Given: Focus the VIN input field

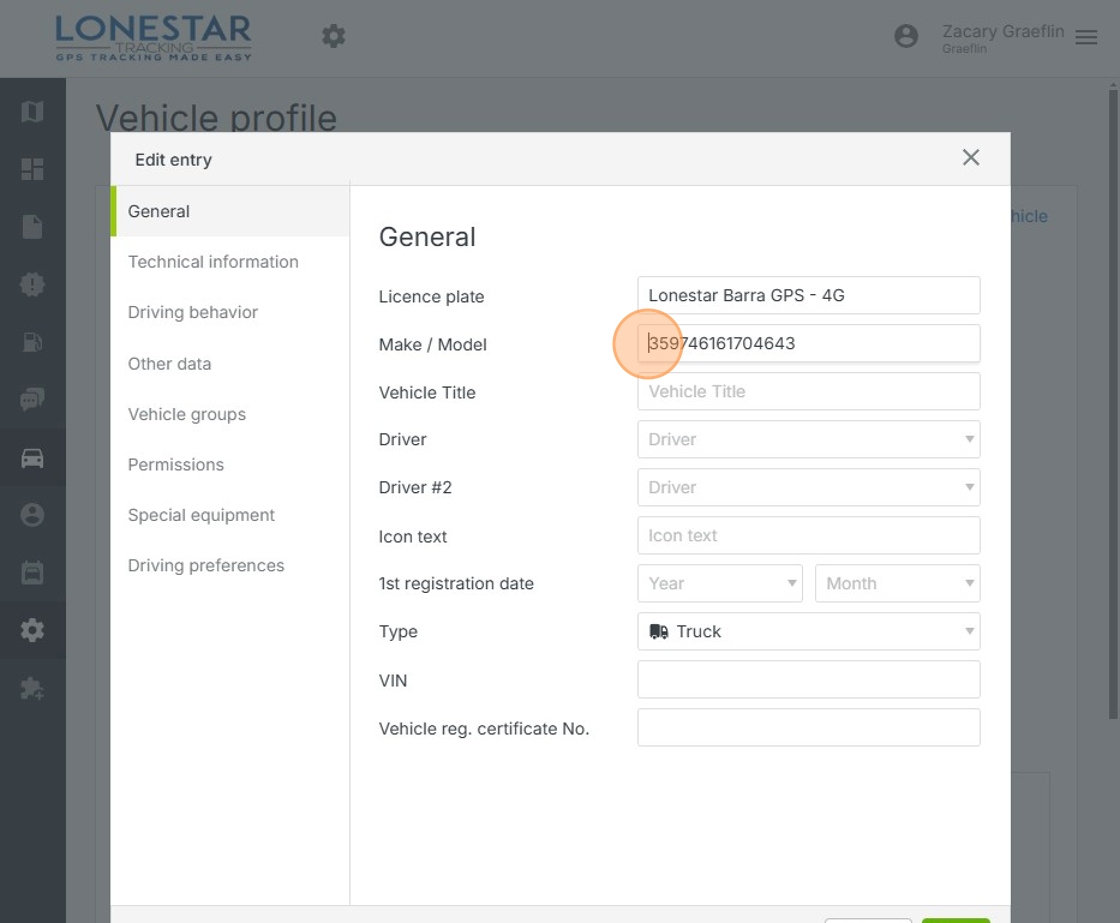Looking at the screenshot, I should pyautogui.click(x=808, y=680).
